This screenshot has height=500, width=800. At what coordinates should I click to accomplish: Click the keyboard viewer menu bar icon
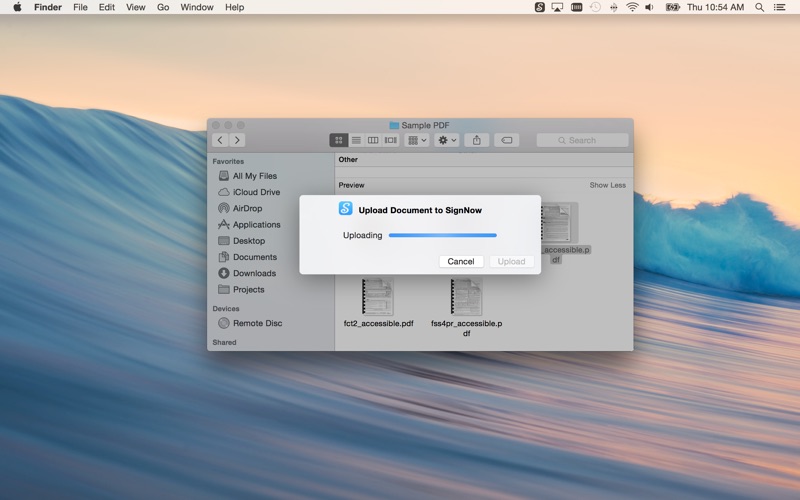(x=577, y=7)
